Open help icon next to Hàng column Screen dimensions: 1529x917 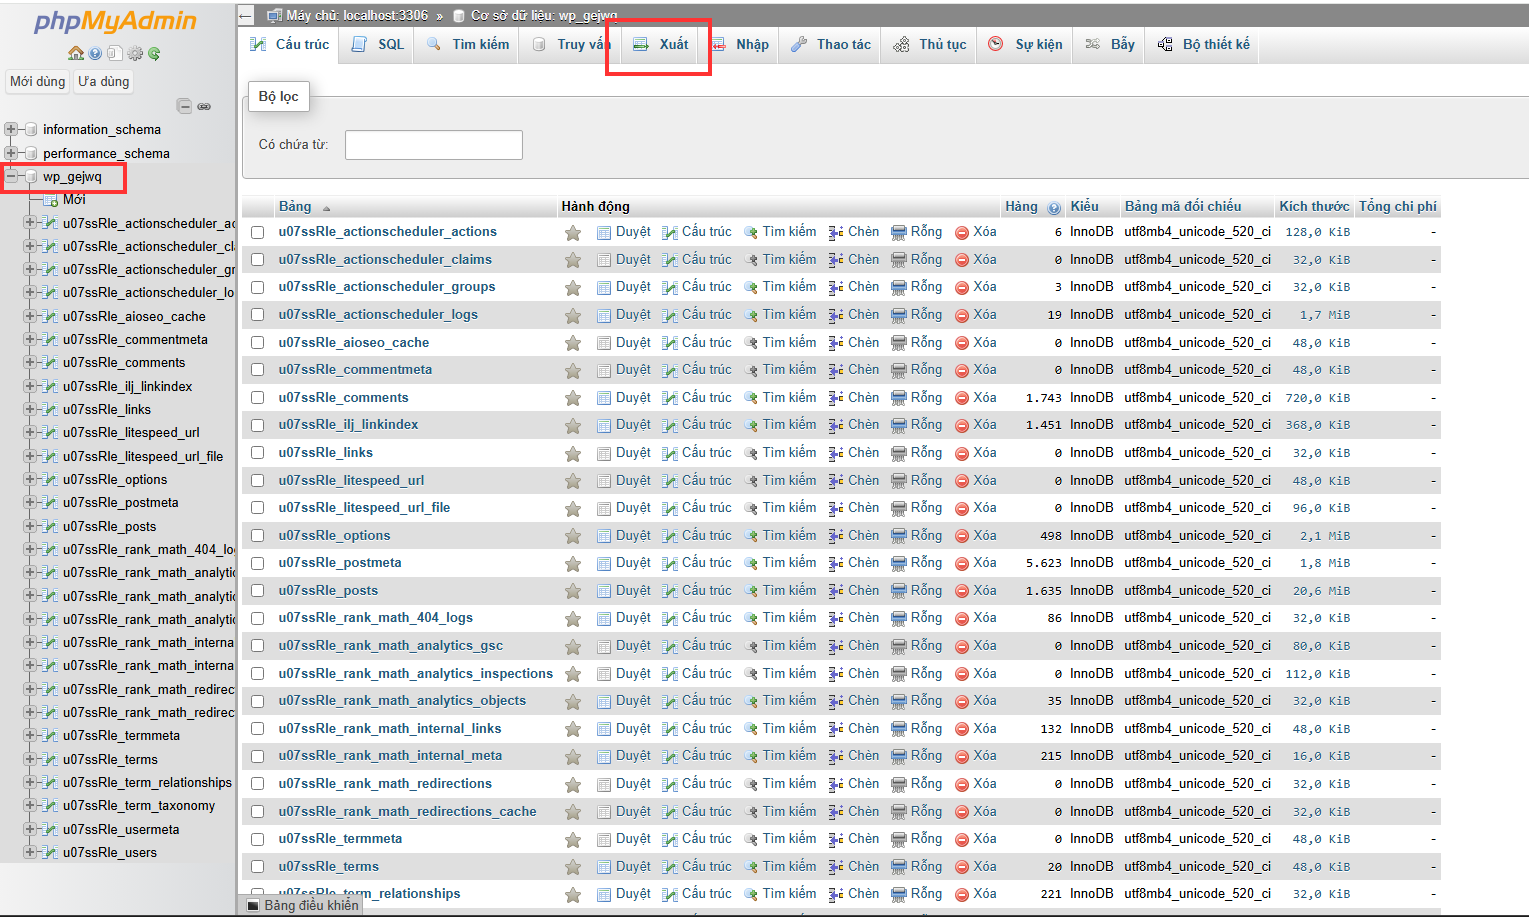1054,208
